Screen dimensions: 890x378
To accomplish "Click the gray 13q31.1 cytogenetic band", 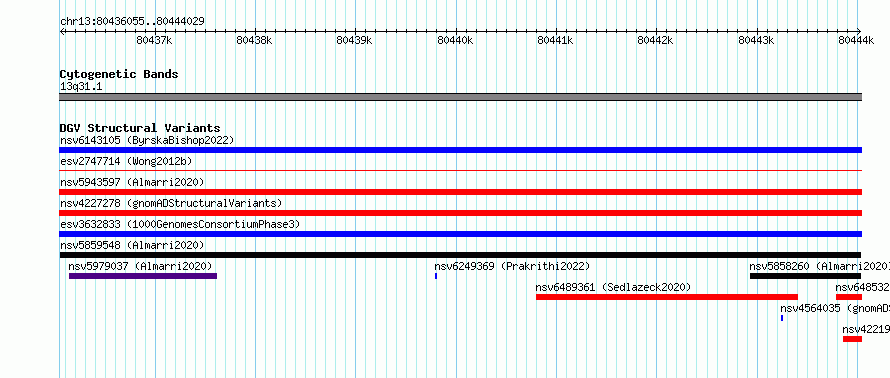I will tap(460, 97).
